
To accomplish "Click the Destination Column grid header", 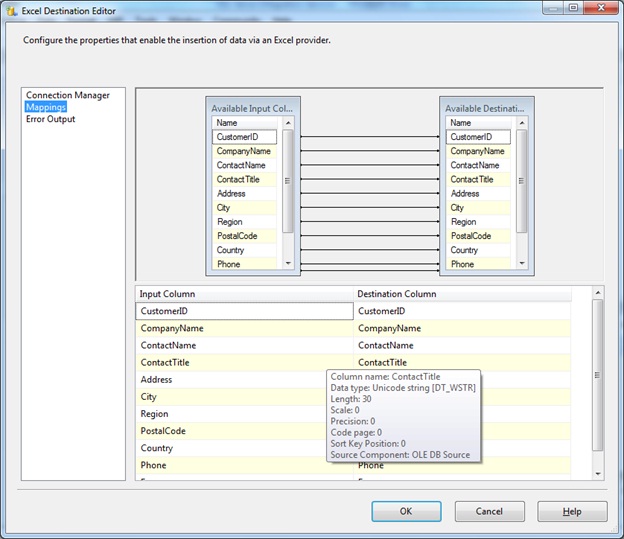I will pos(462,294).
